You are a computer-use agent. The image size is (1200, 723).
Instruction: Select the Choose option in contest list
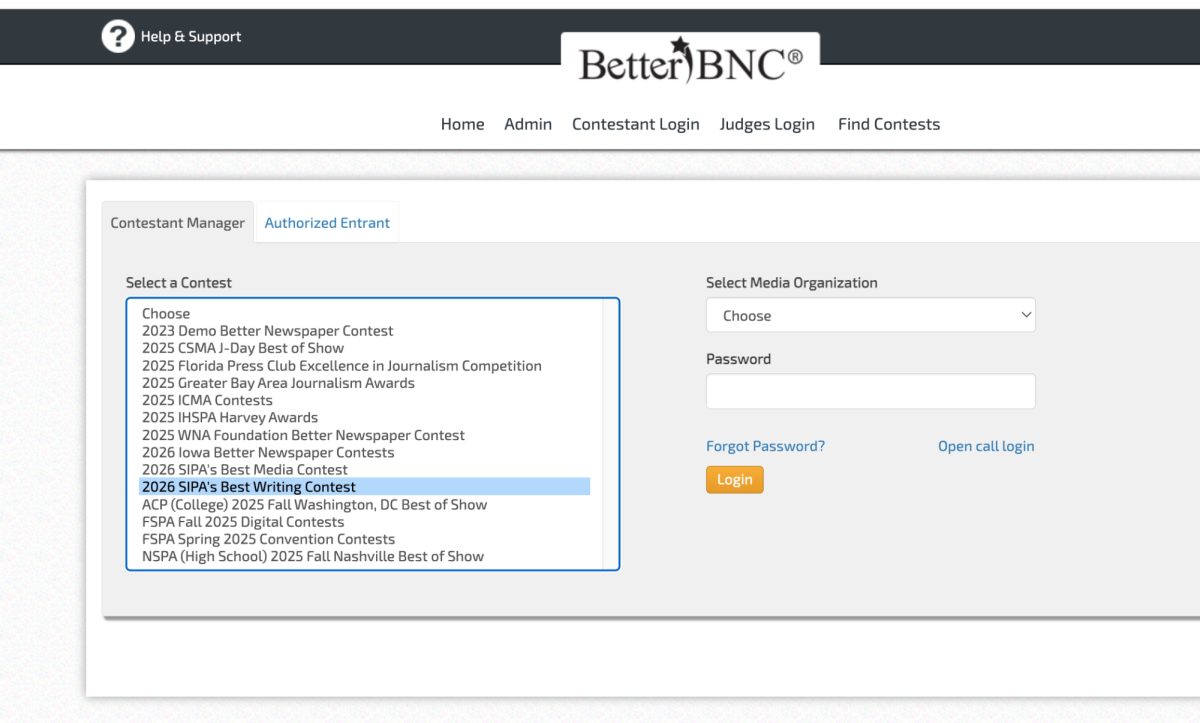coord(365,314)
